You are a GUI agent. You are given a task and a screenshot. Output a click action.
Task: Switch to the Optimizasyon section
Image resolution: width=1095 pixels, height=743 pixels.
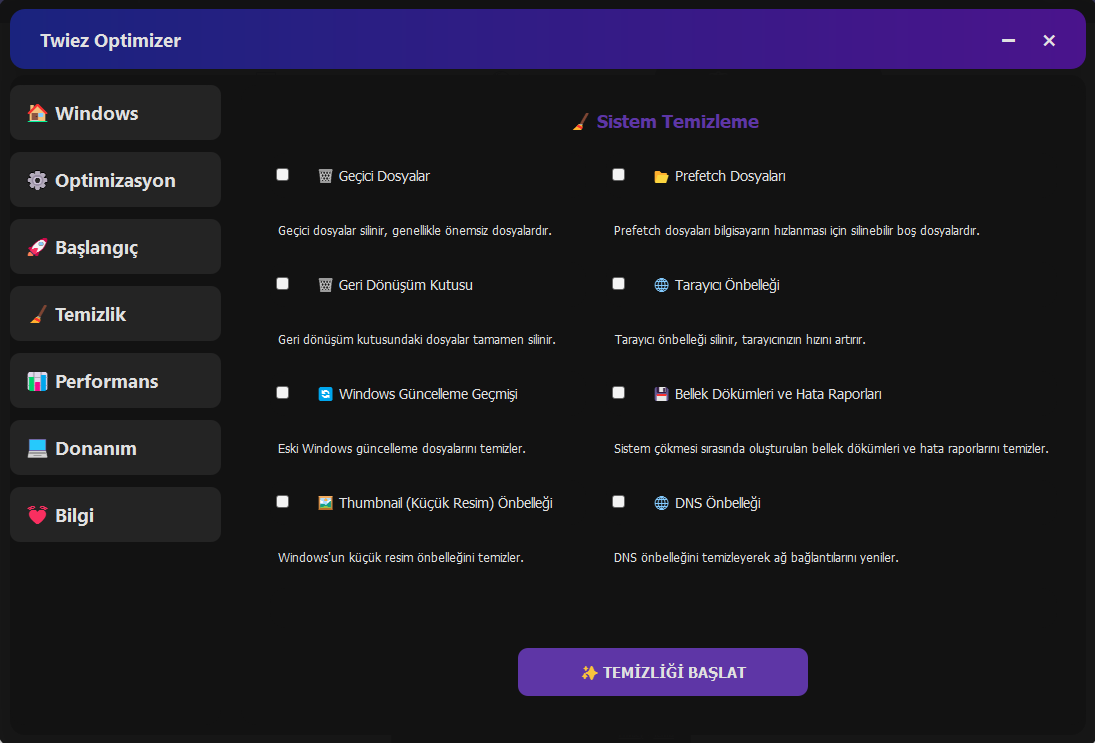coord(115,179)
